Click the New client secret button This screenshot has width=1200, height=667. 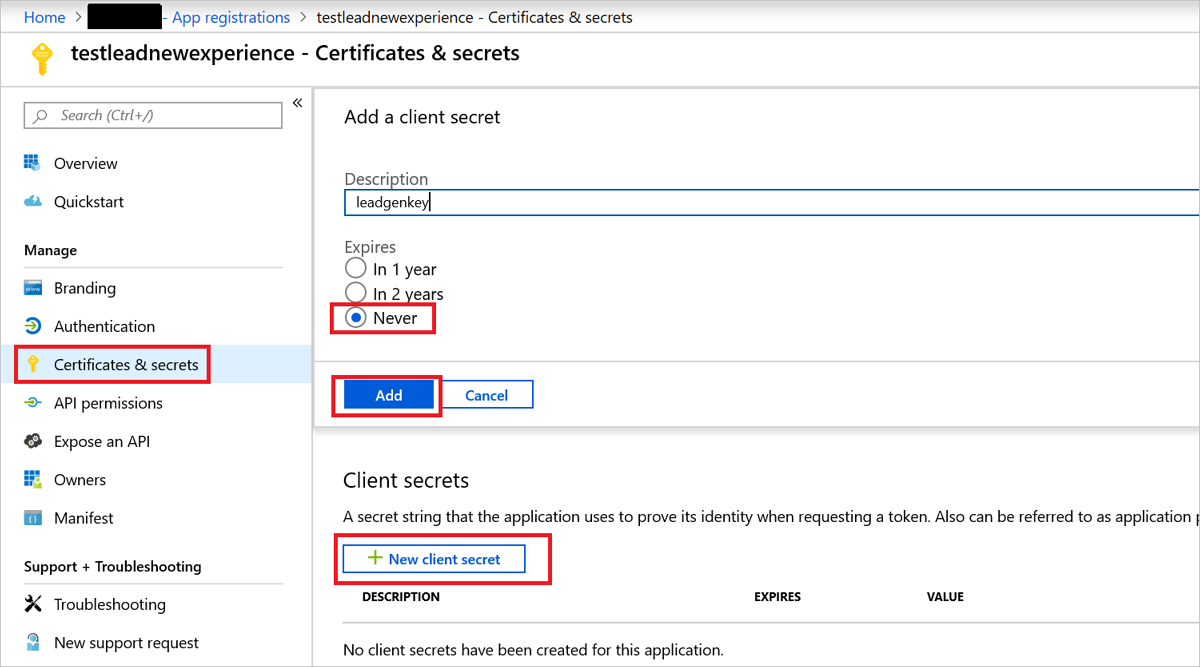point(434,559)
